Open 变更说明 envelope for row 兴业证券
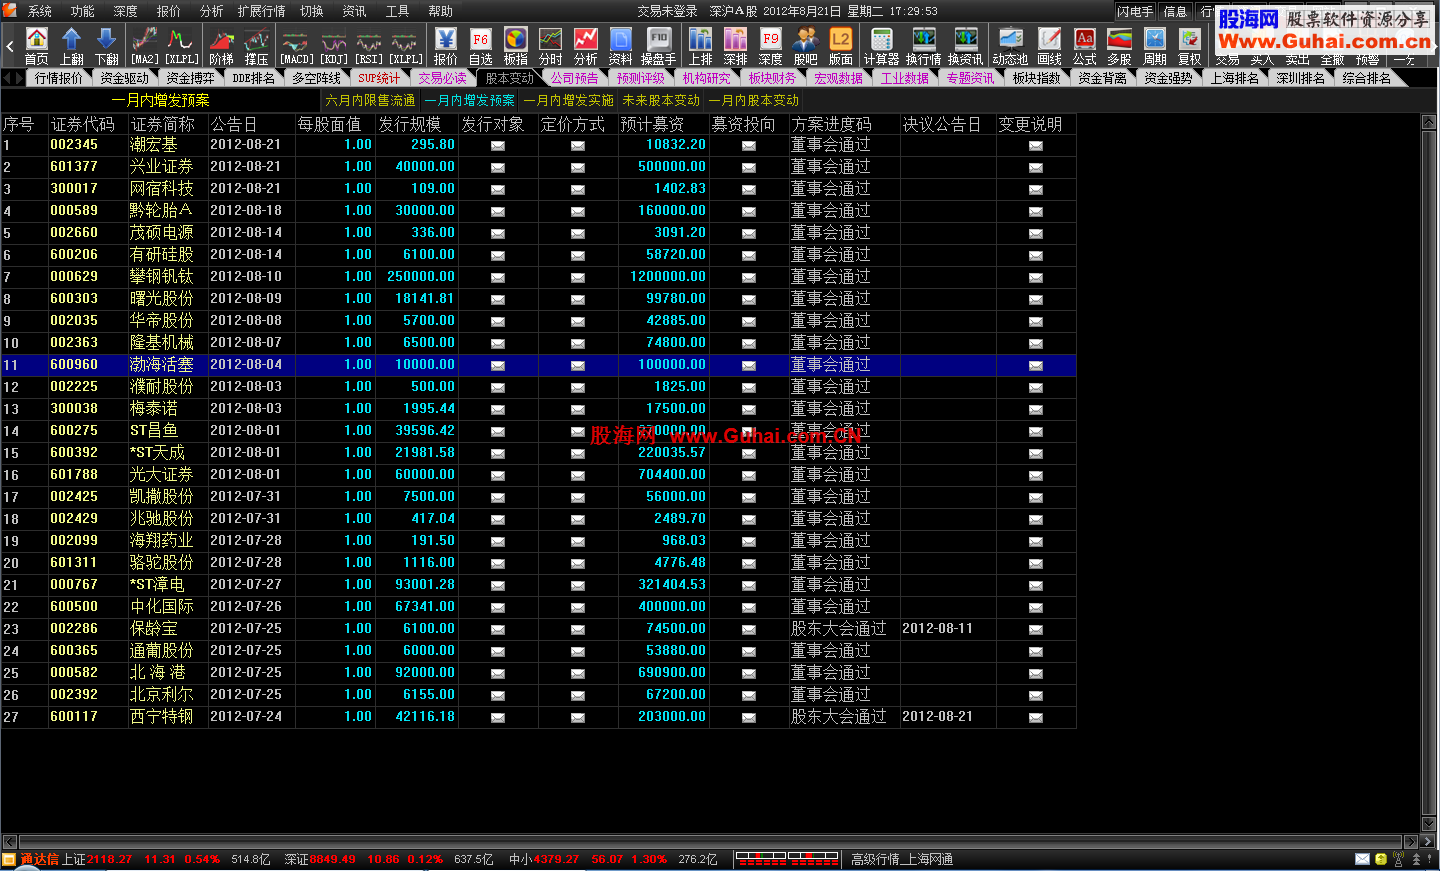The width and height of the screenshot is (1440, 871). 1036,167
